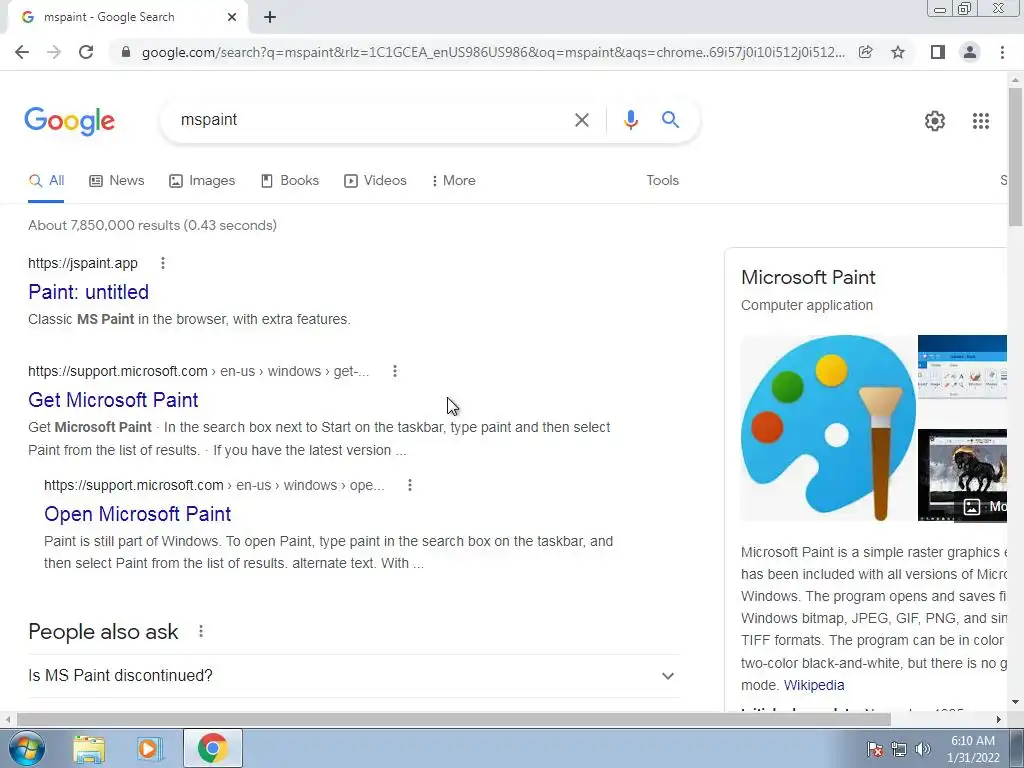Click the horizontal scrollbar thumb

click(453, 720)
